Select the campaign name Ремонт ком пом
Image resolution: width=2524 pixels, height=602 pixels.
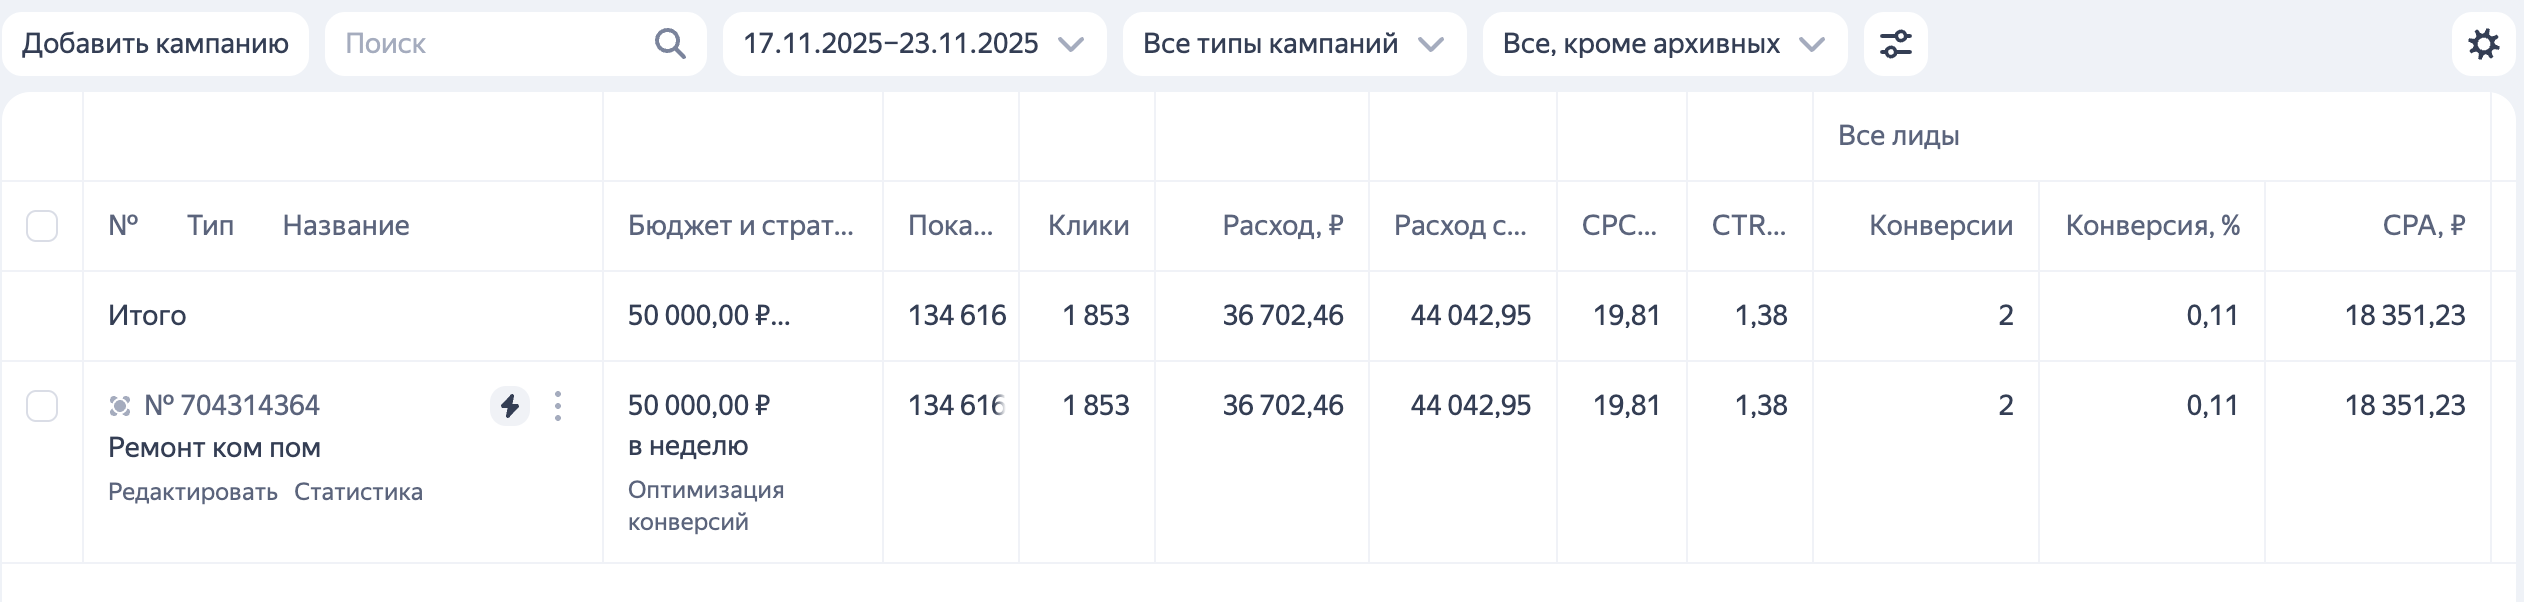click(215, 447)
